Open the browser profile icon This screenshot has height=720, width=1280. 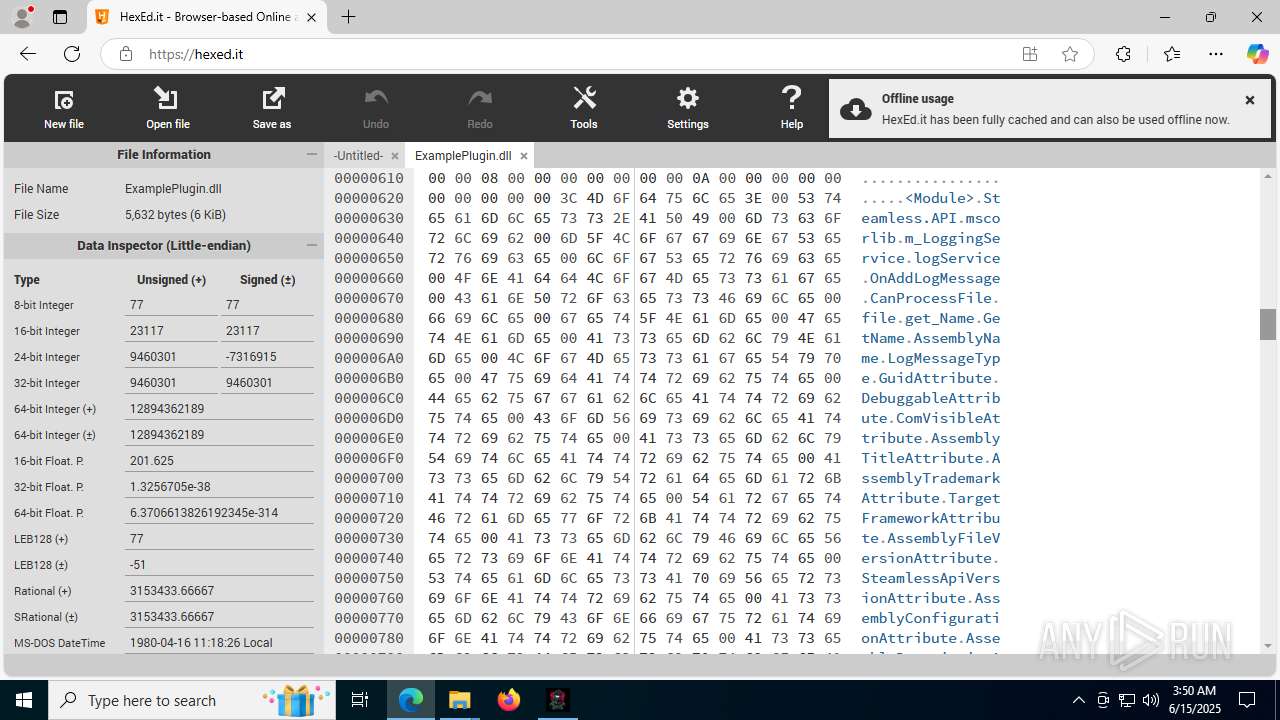pos(21,17)
